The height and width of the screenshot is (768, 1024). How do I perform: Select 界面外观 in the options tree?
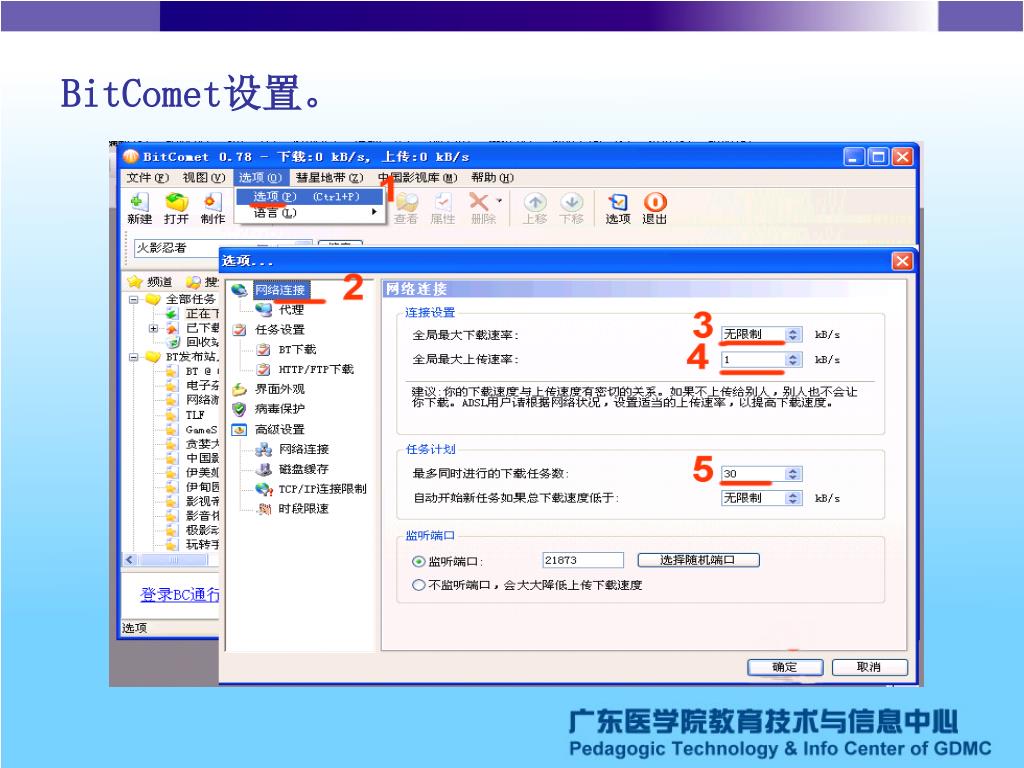(280, 389)
